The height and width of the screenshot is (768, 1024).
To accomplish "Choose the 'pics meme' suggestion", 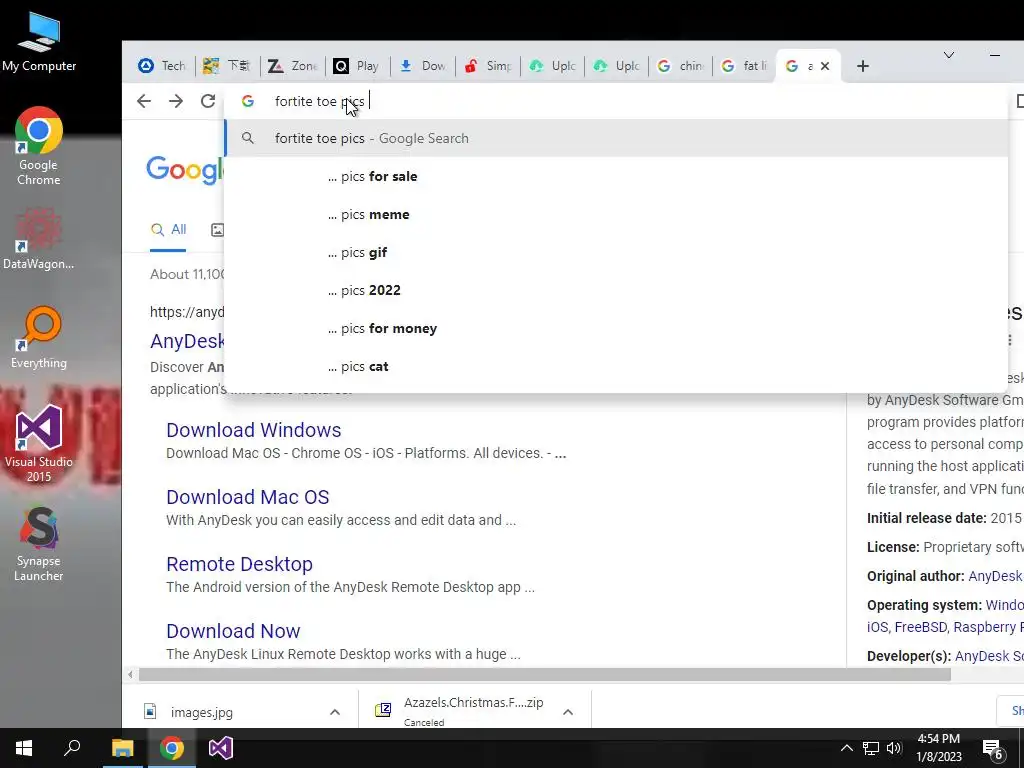I will 616,214.
